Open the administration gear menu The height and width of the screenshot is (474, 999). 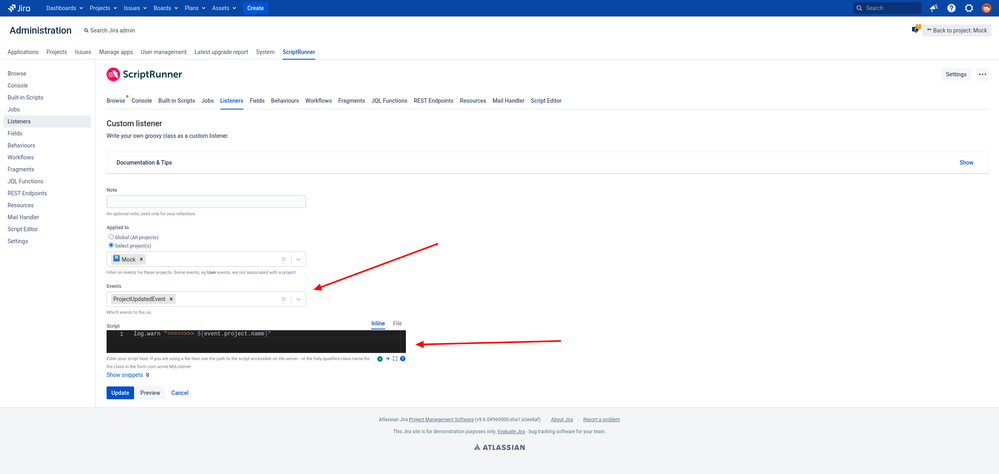click(969, 8)
